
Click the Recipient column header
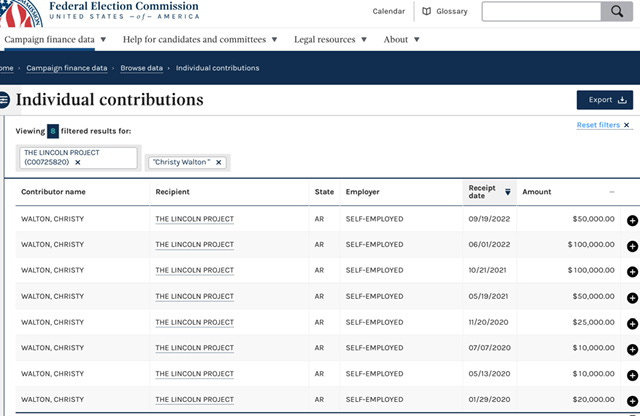[x=172, y=192]
